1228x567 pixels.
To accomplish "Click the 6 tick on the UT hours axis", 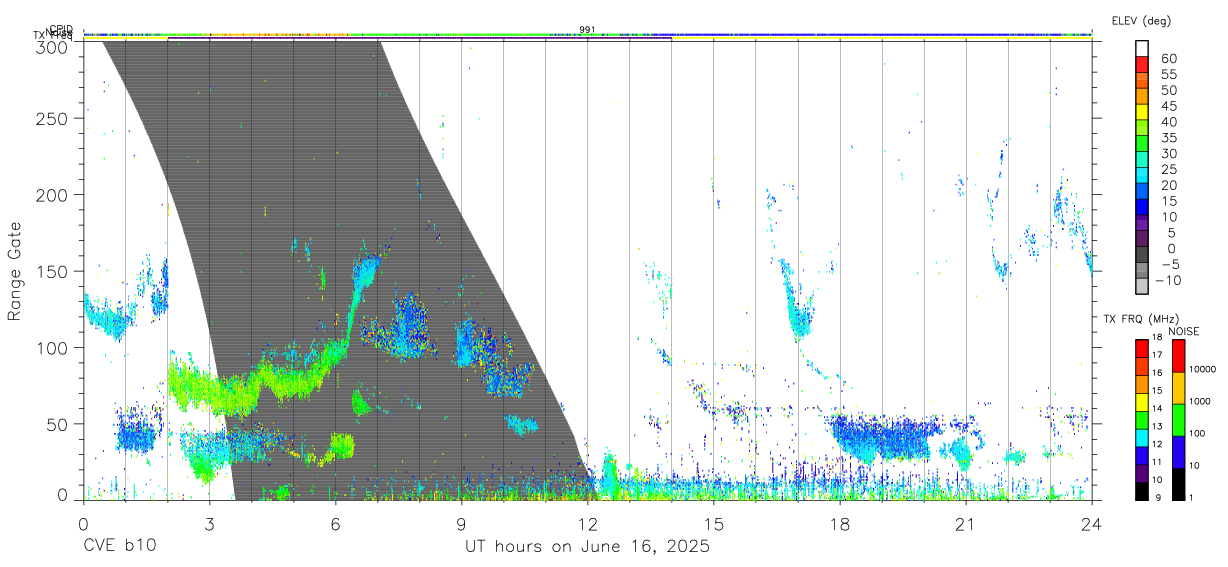I will pos(335,523).
